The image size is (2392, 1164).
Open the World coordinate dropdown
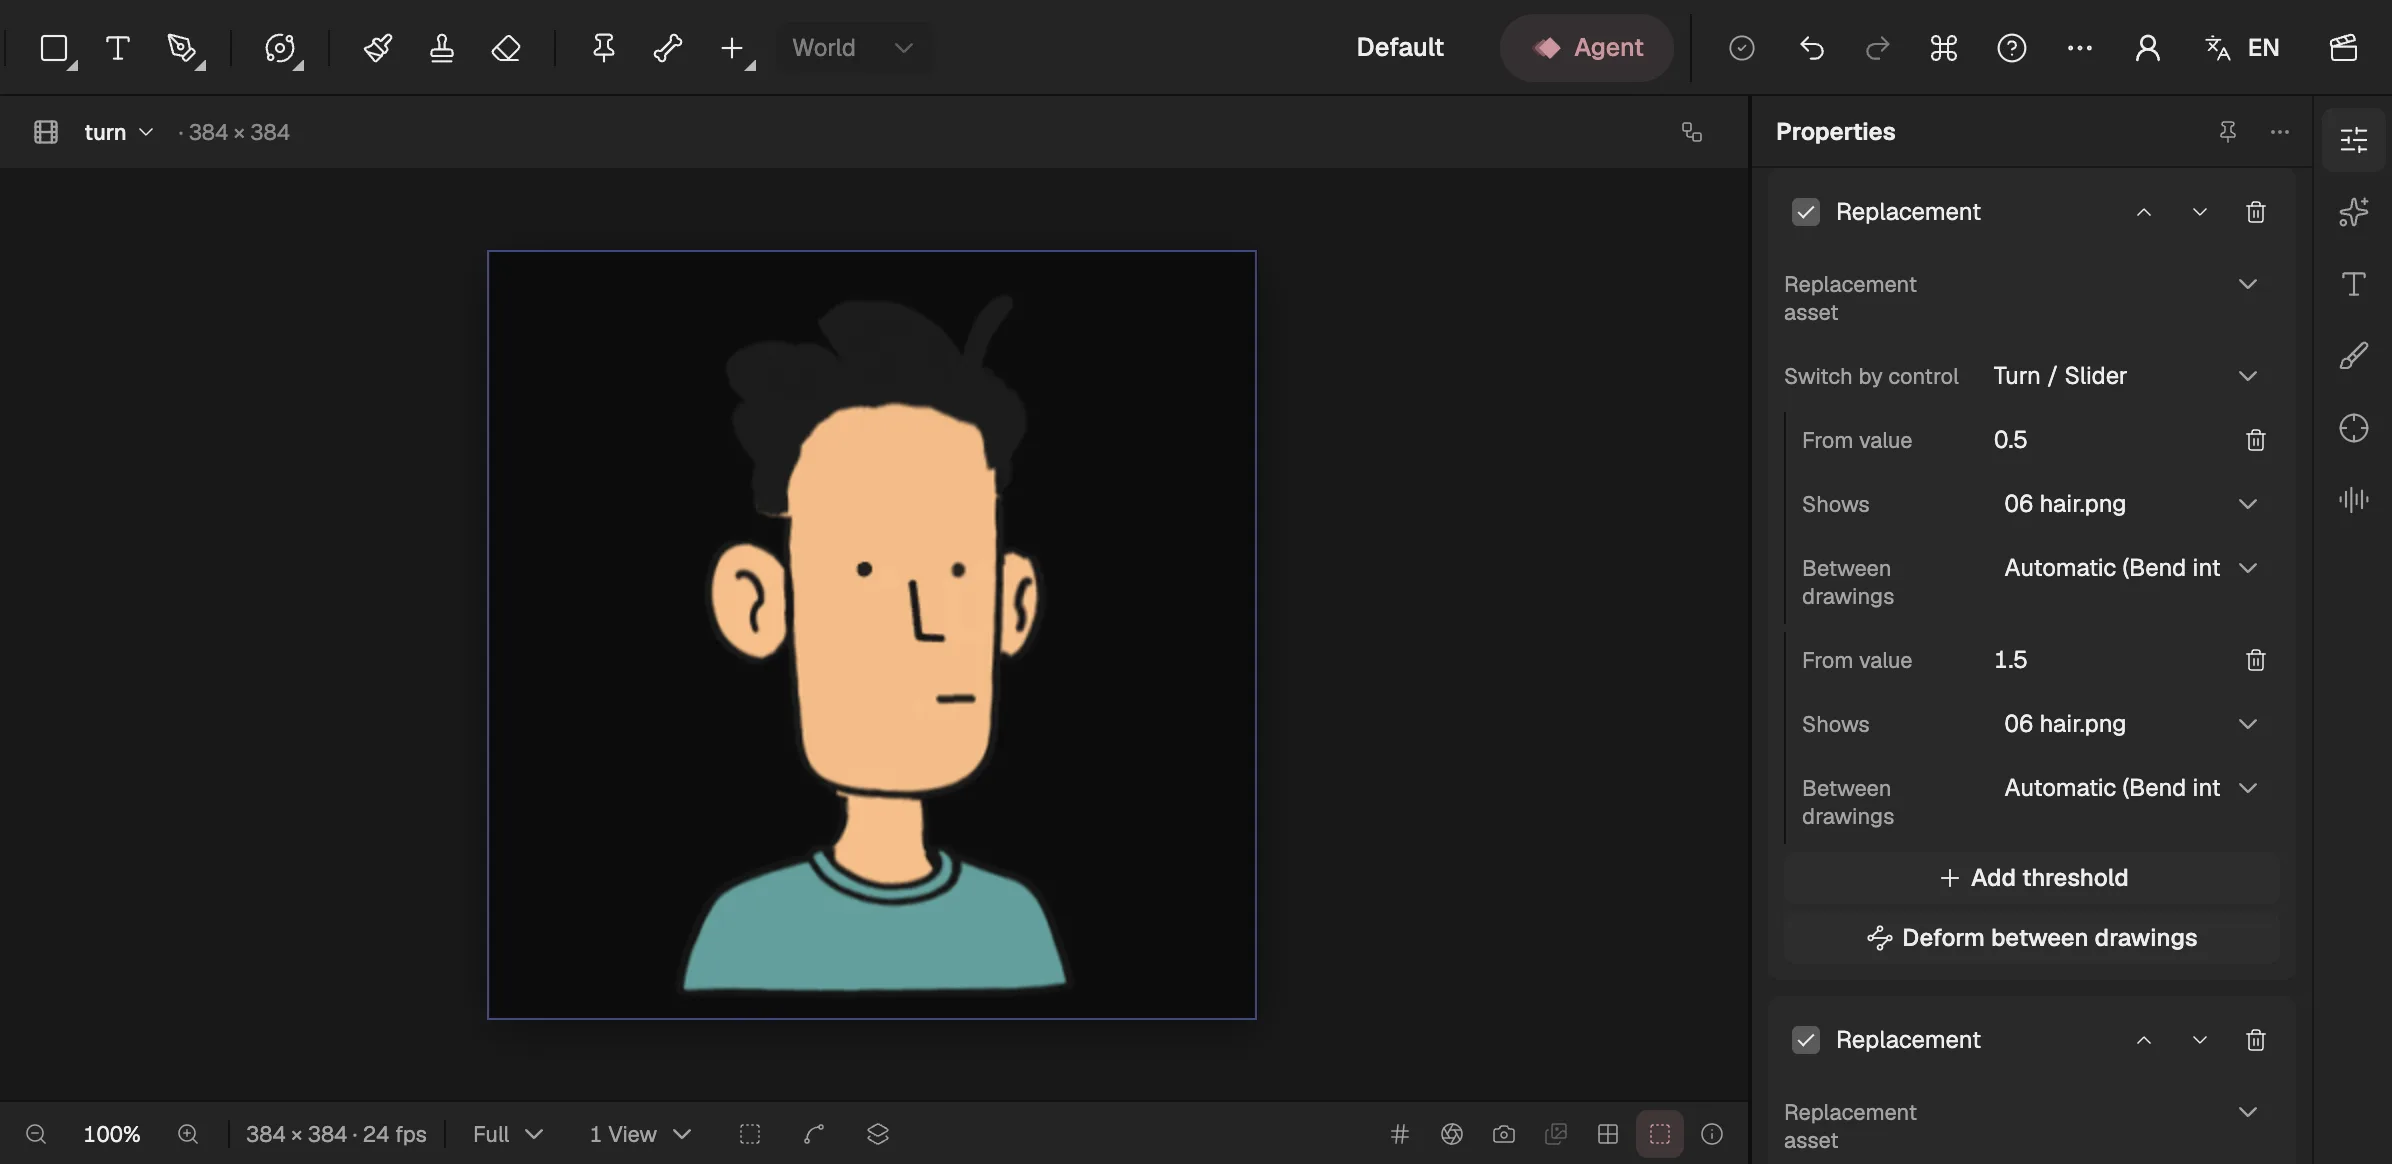click(x=853, y=48)
